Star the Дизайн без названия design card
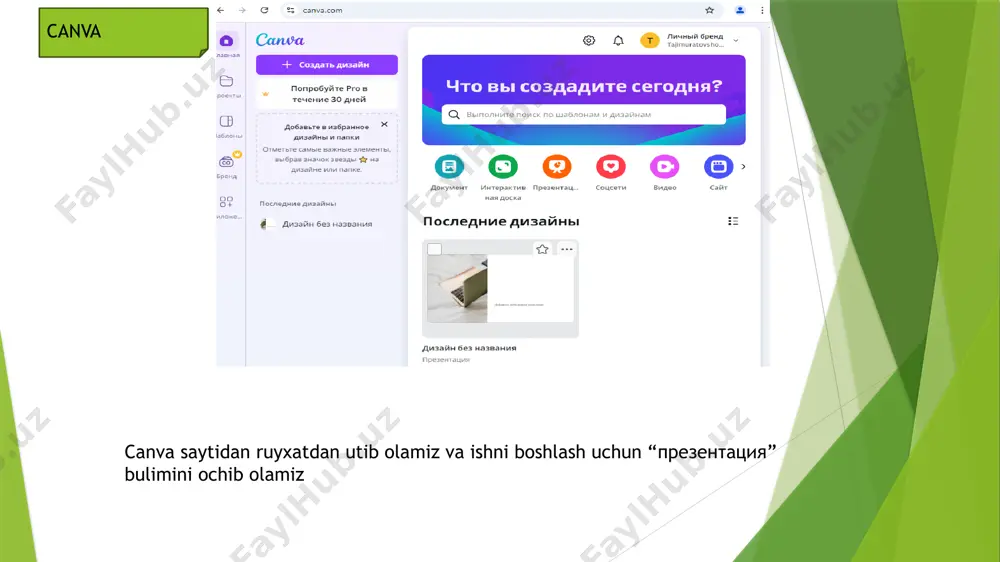 pos(542,249)
